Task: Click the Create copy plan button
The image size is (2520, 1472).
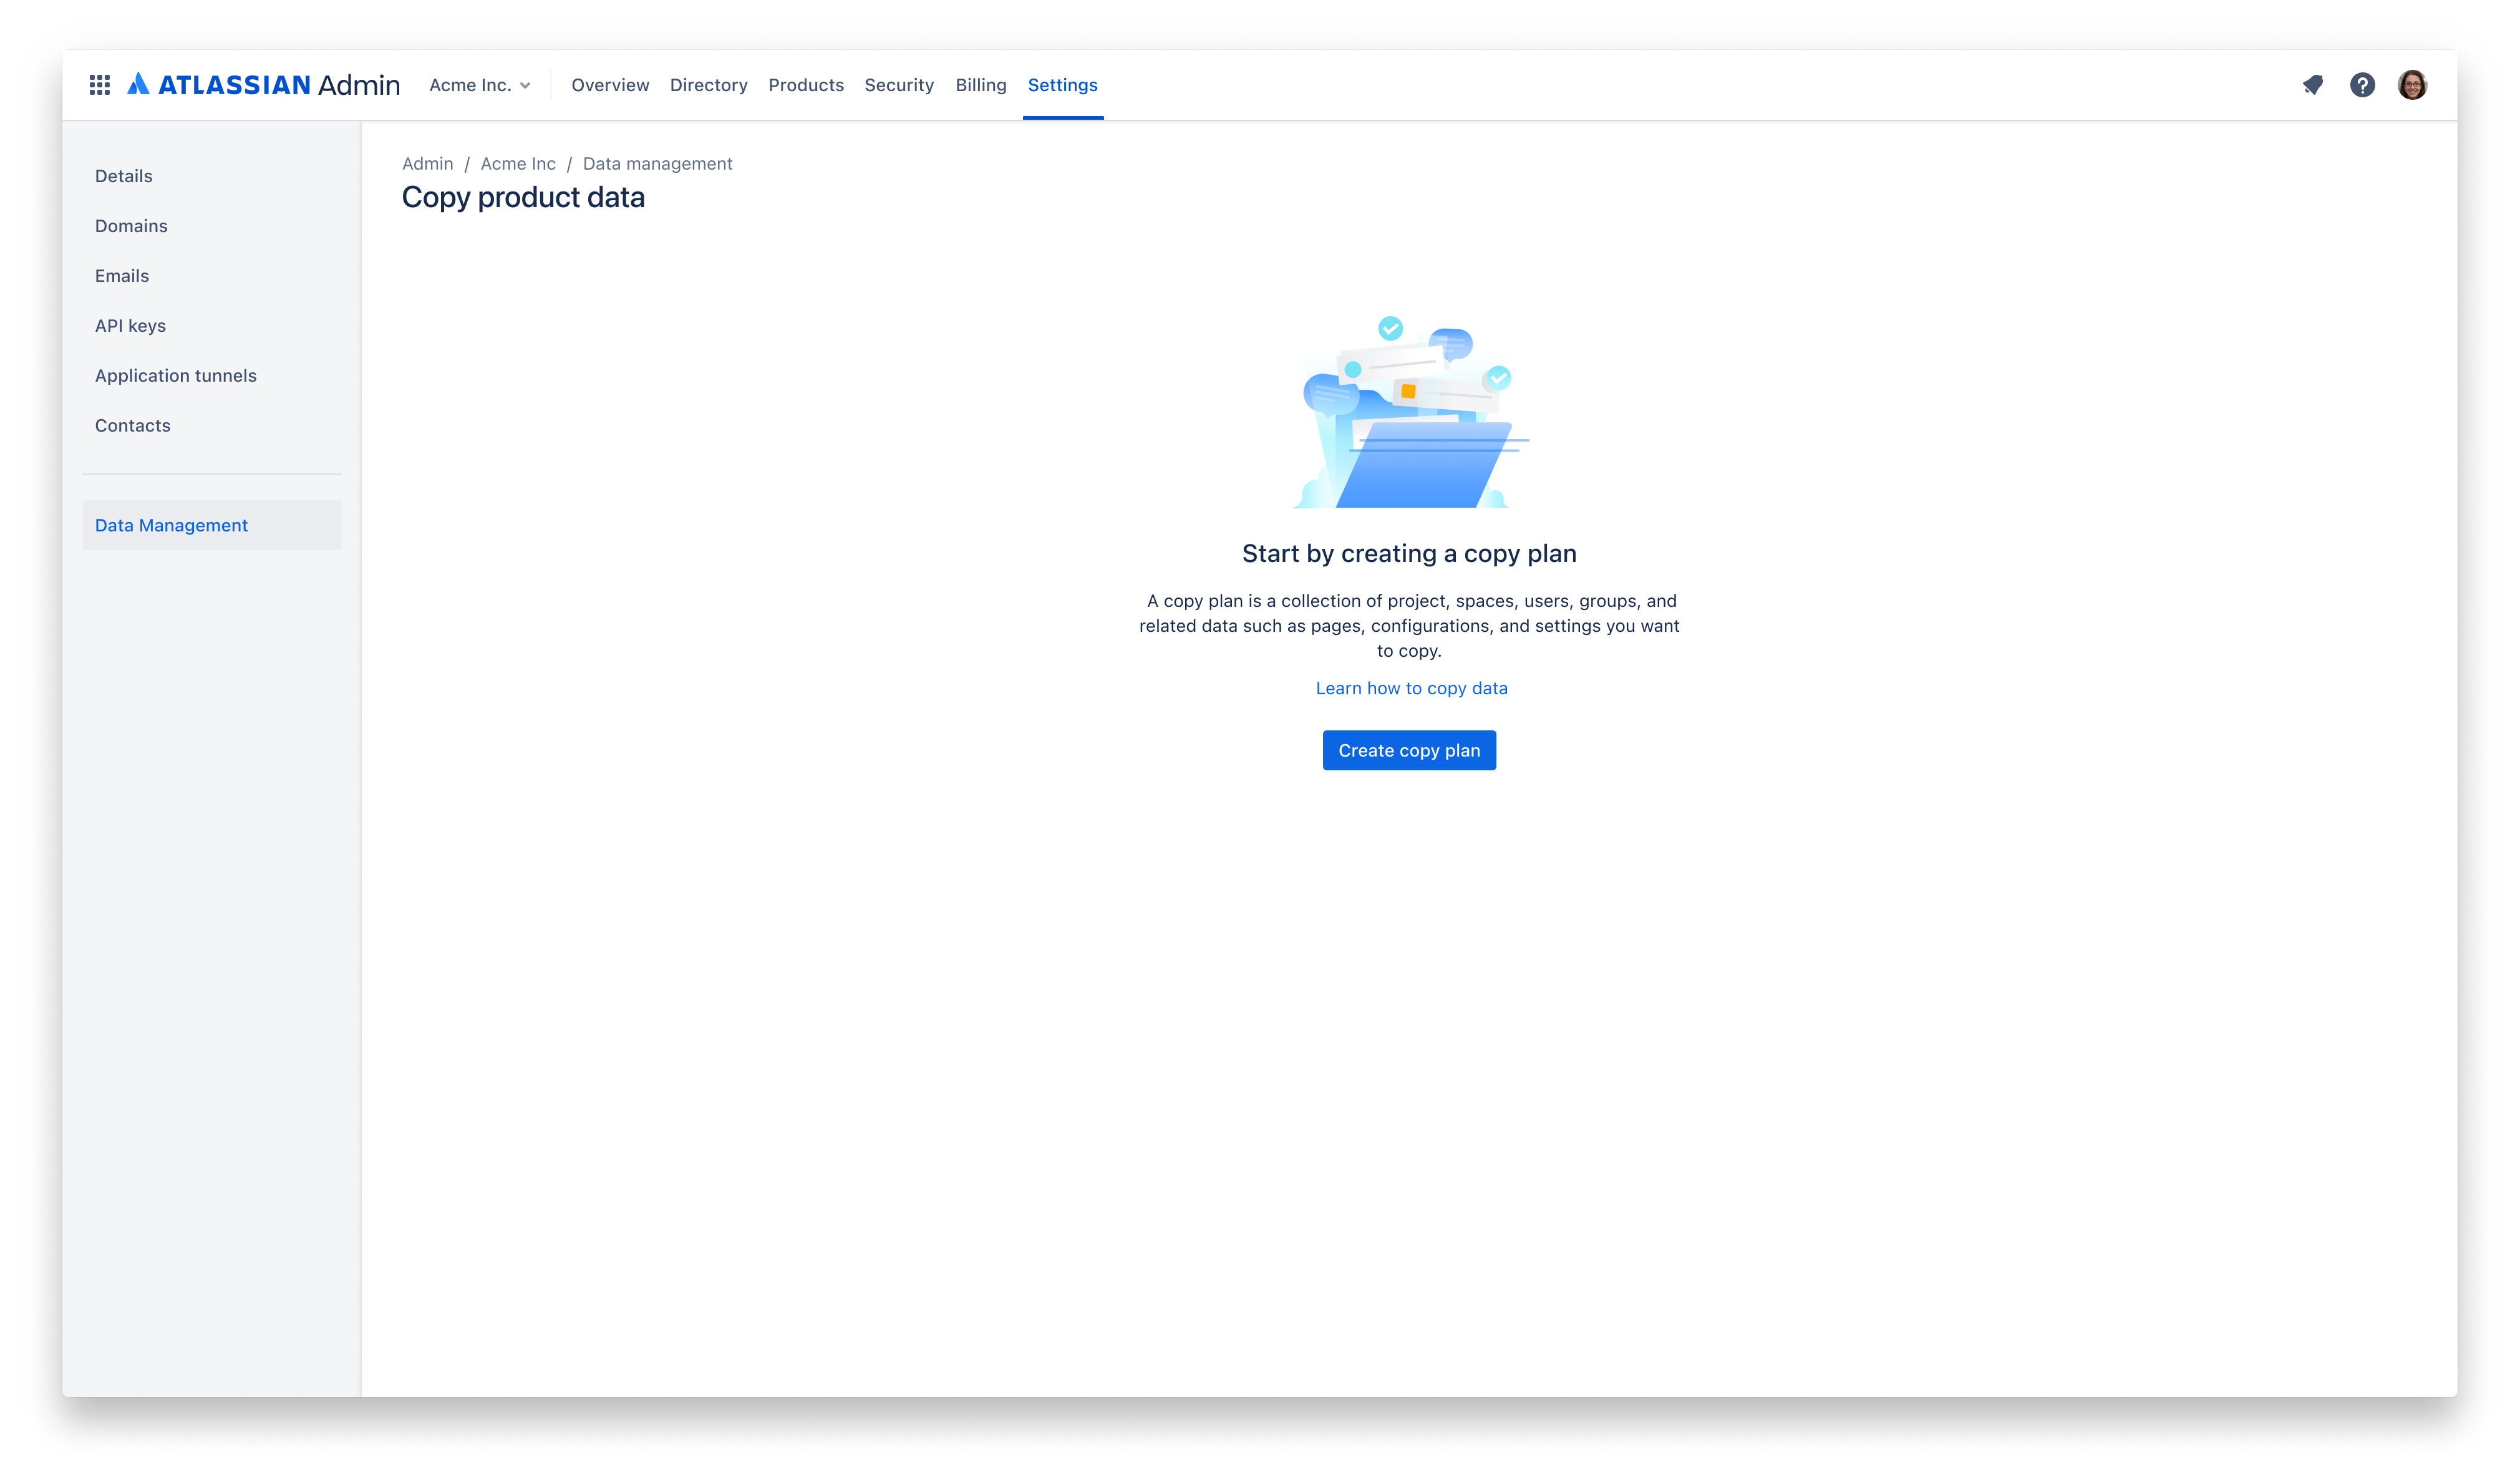Action: 1409,750
